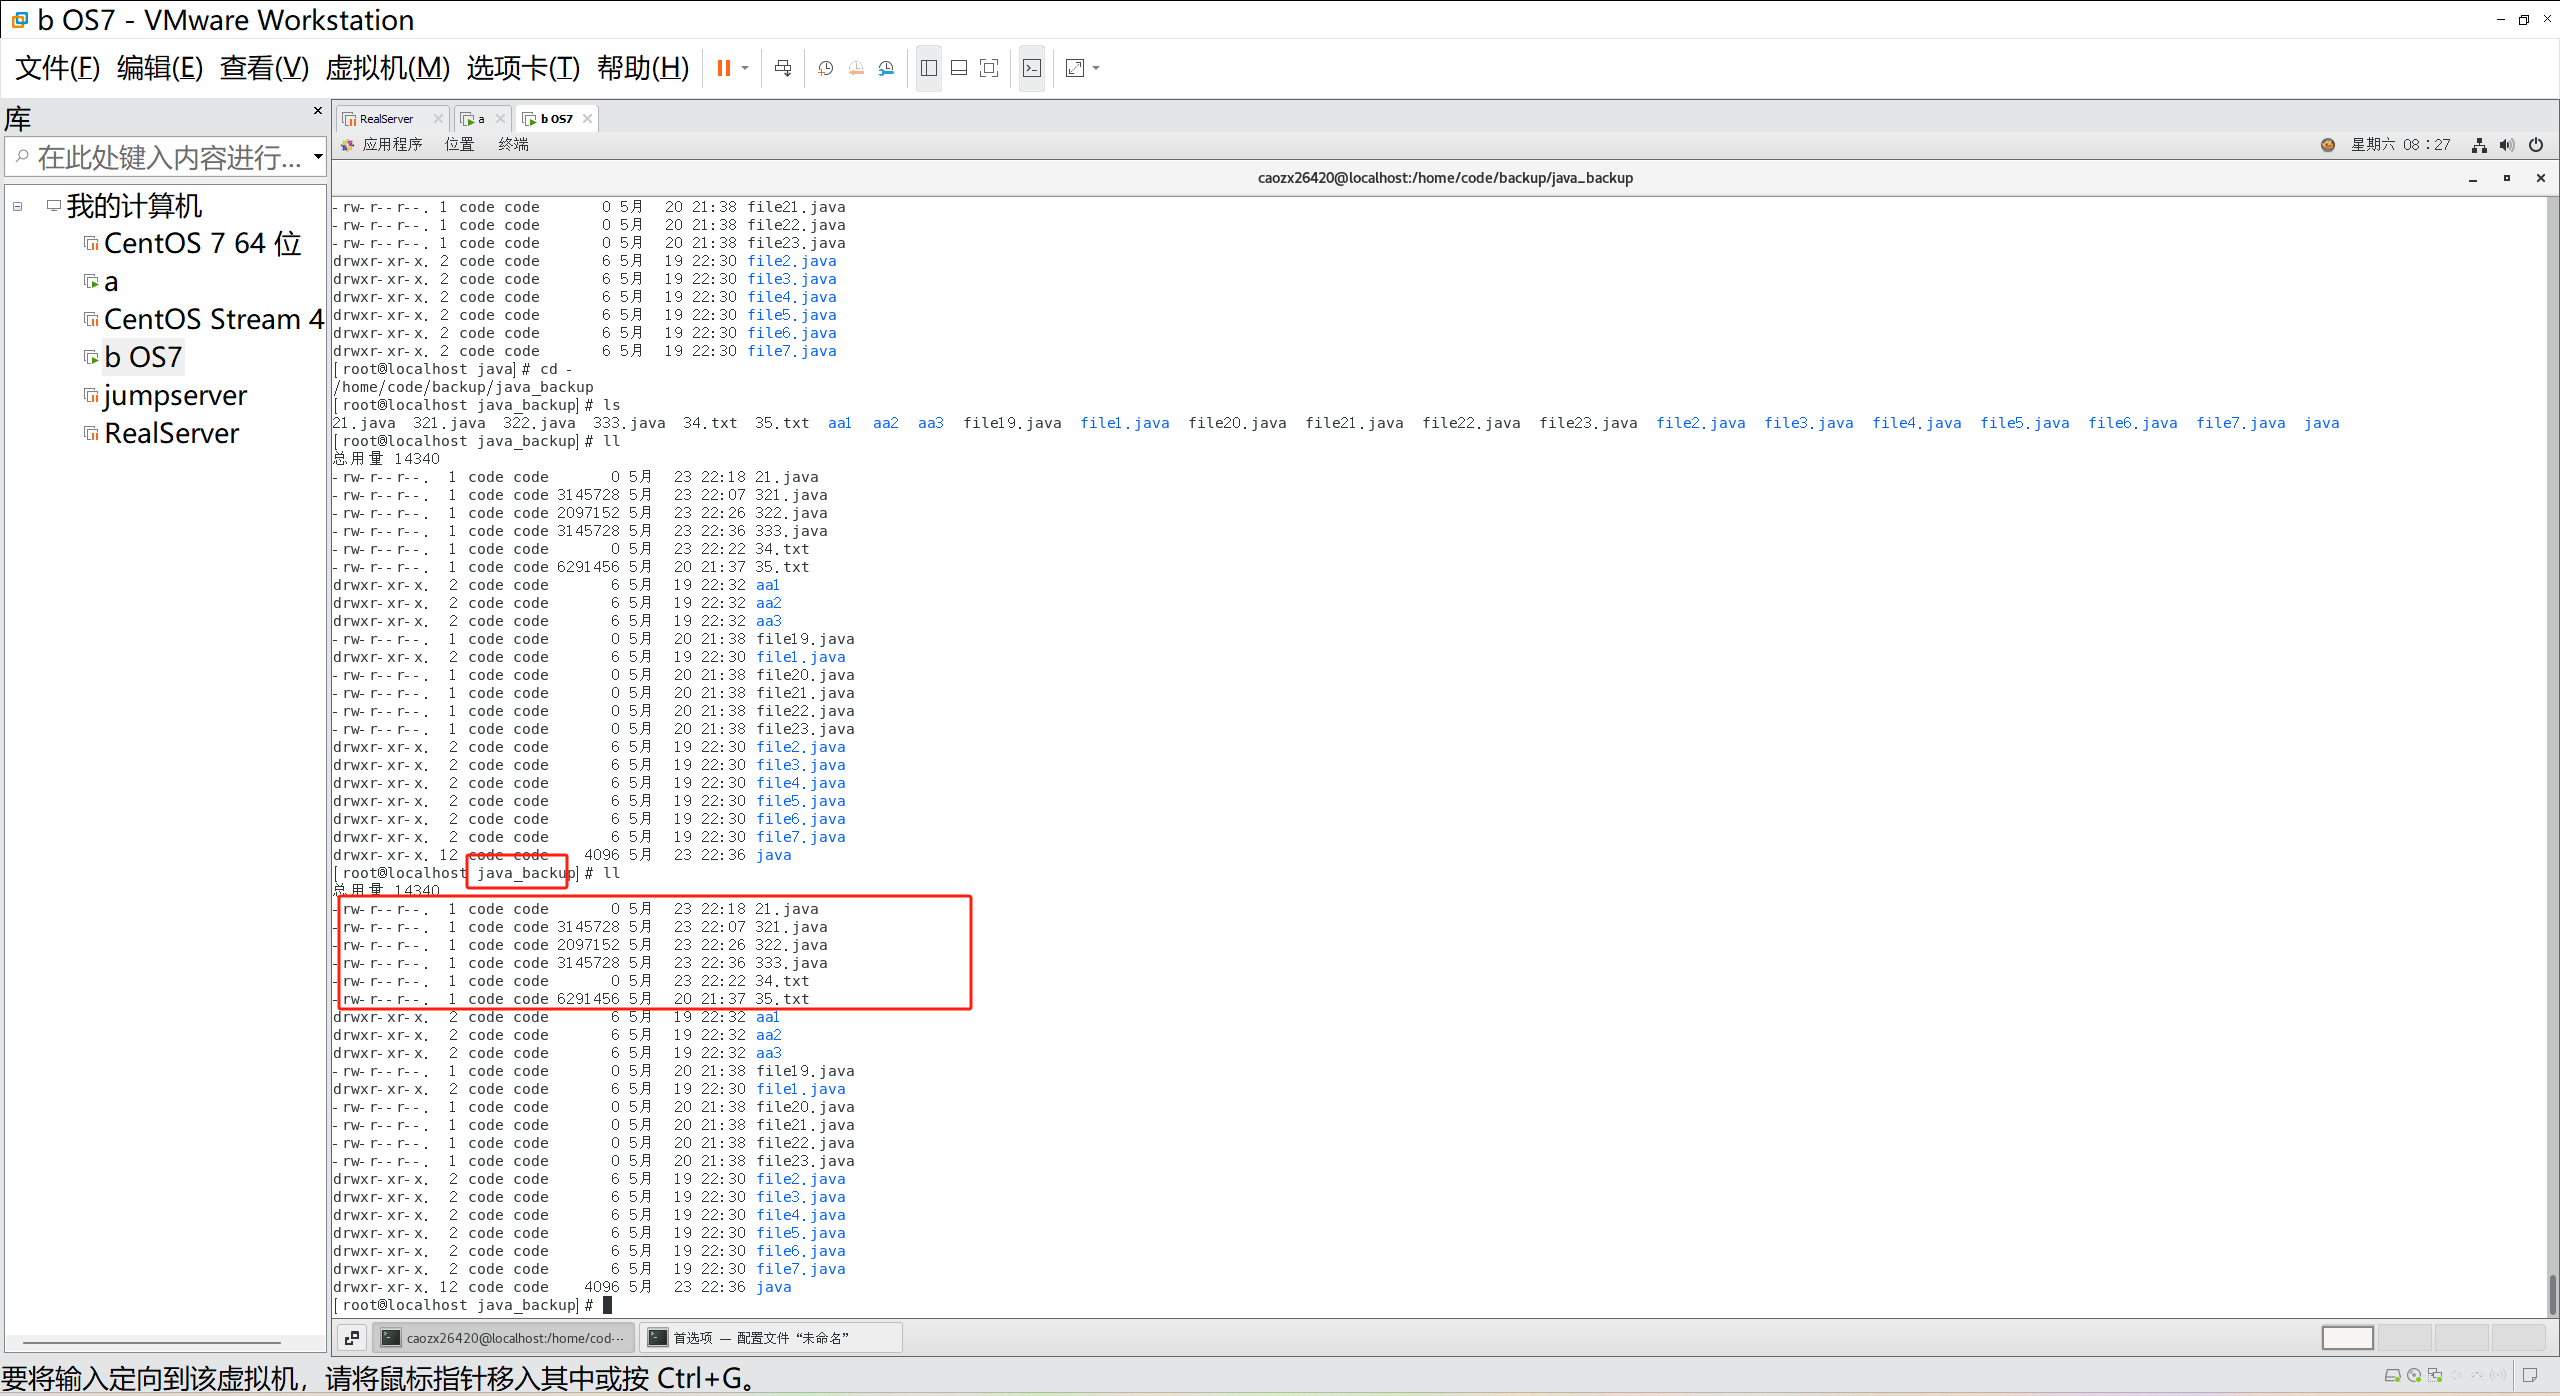The image size is (2560, 1396).
Task: Open the 应用程序 menu in guest
Action: pos(392,145)
